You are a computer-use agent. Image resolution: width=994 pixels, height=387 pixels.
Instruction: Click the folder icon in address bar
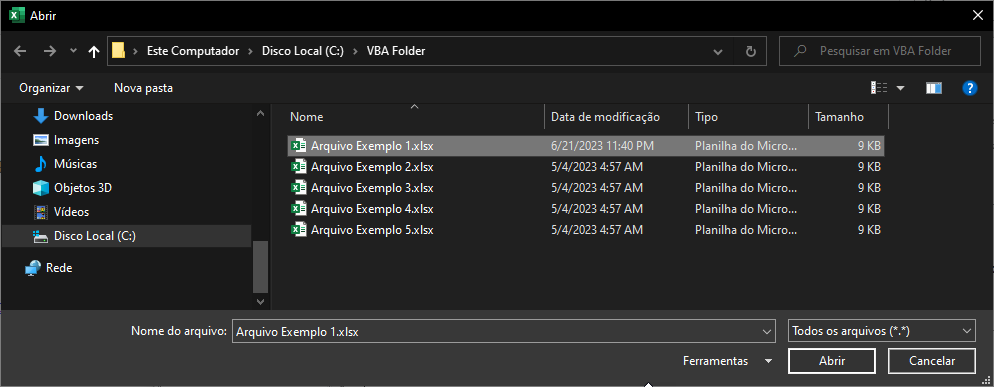click(119, 51)
